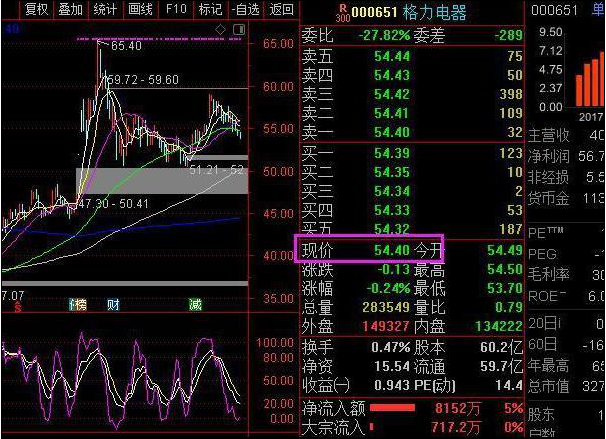Select 卖二 price 54.41
606x439 pixels.
click(392, 113)
